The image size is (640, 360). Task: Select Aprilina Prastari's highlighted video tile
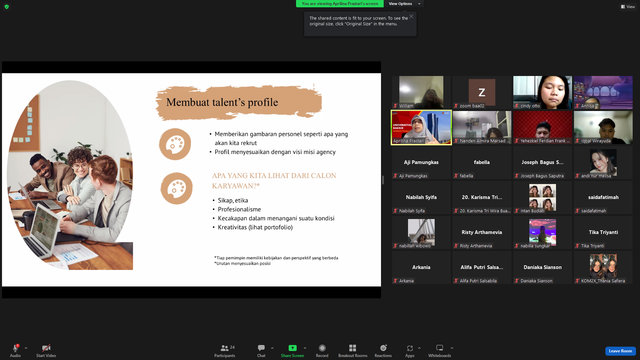coord(421,127)
